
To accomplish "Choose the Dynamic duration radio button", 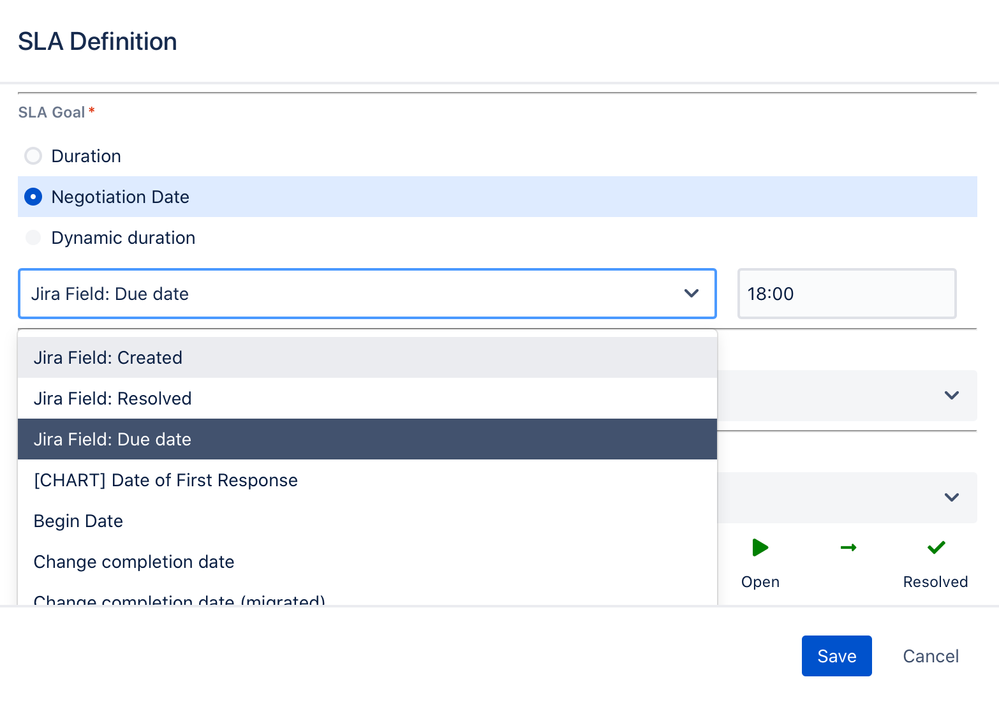I will (x=34, y=238).
